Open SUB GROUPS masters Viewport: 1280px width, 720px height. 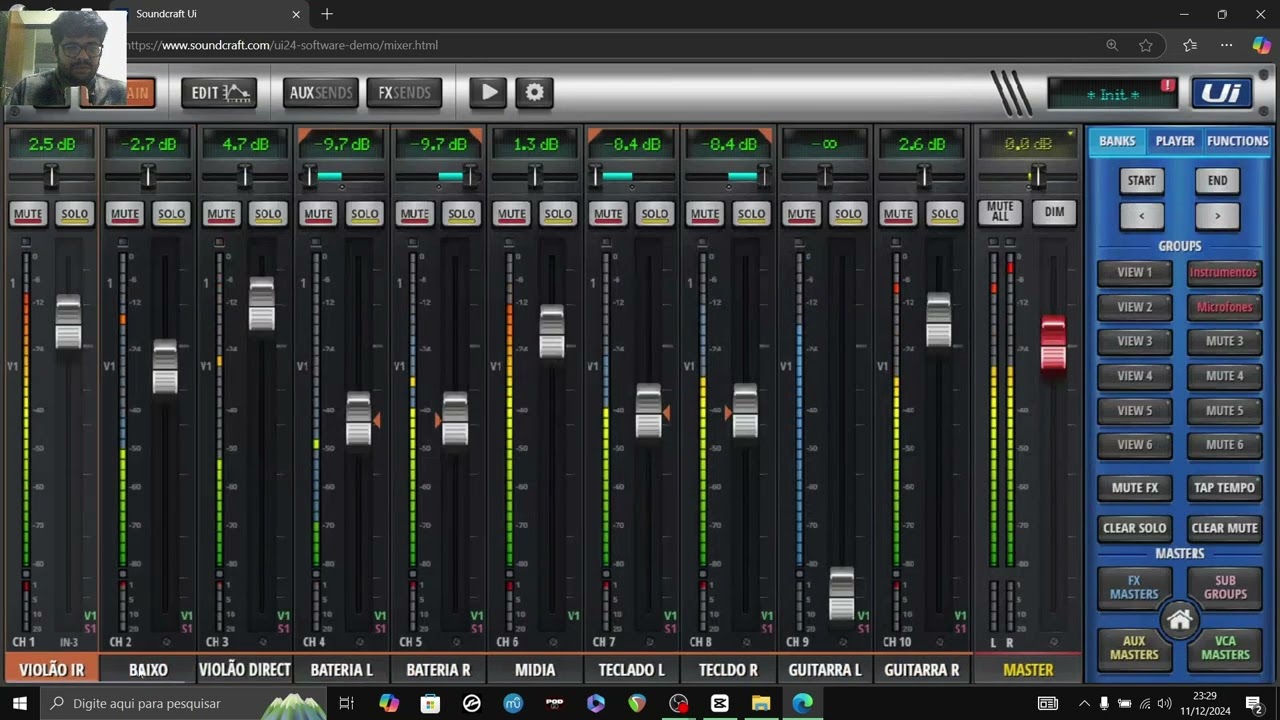click(1224, 587)
